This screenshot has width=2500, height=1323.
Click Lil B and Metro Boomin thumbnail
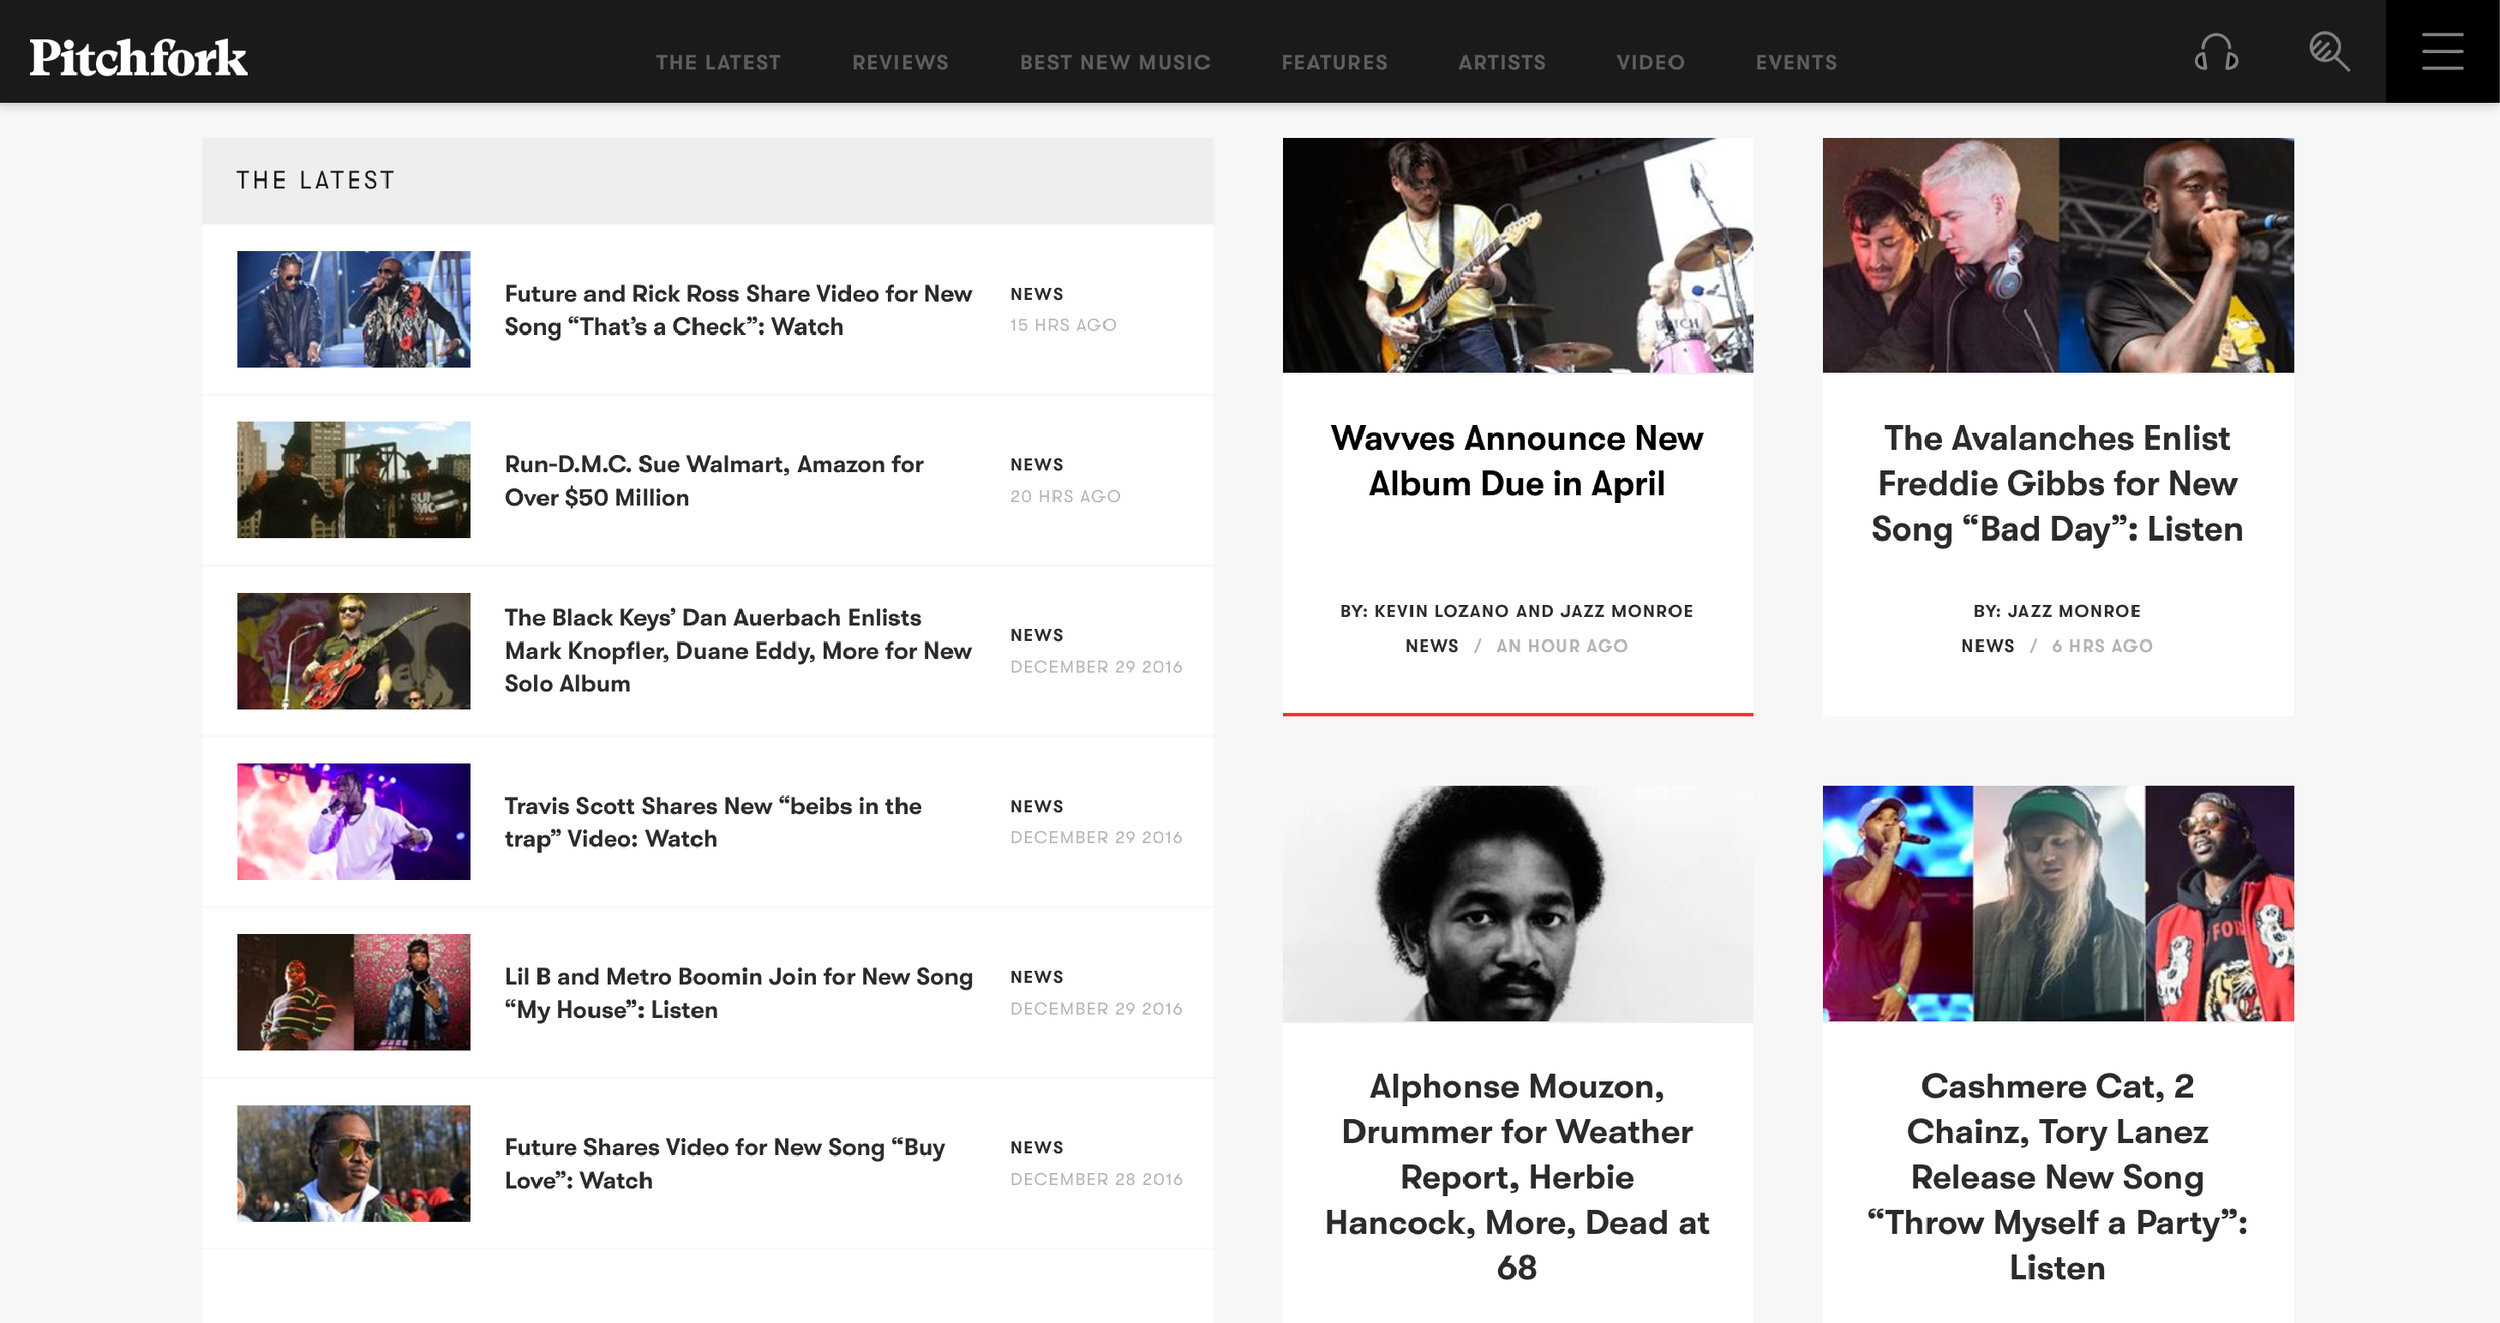click(x=353, y=992)
